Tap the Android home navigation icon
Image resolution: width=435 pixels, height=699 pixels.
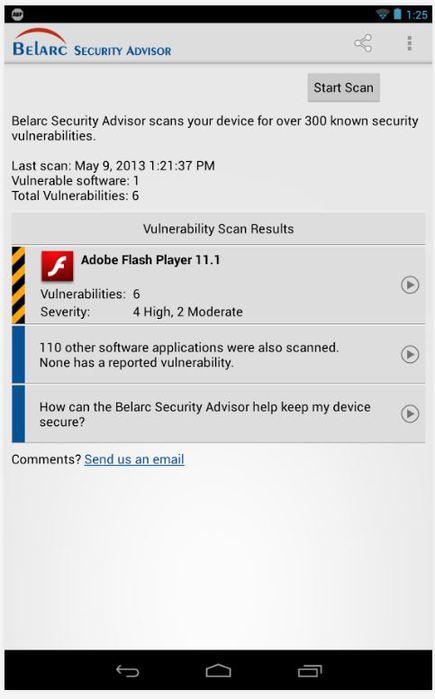point(218,671)
